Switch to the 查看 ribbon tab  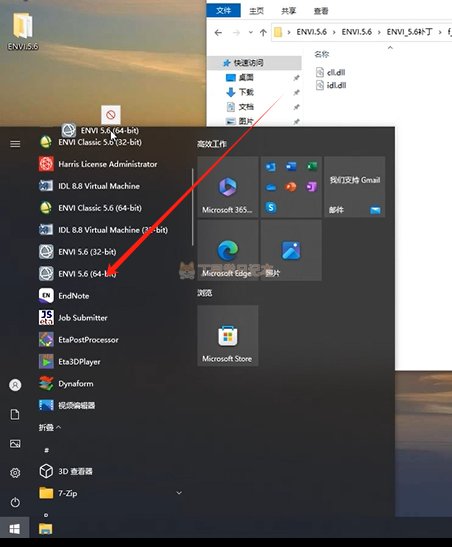(321, 11)
